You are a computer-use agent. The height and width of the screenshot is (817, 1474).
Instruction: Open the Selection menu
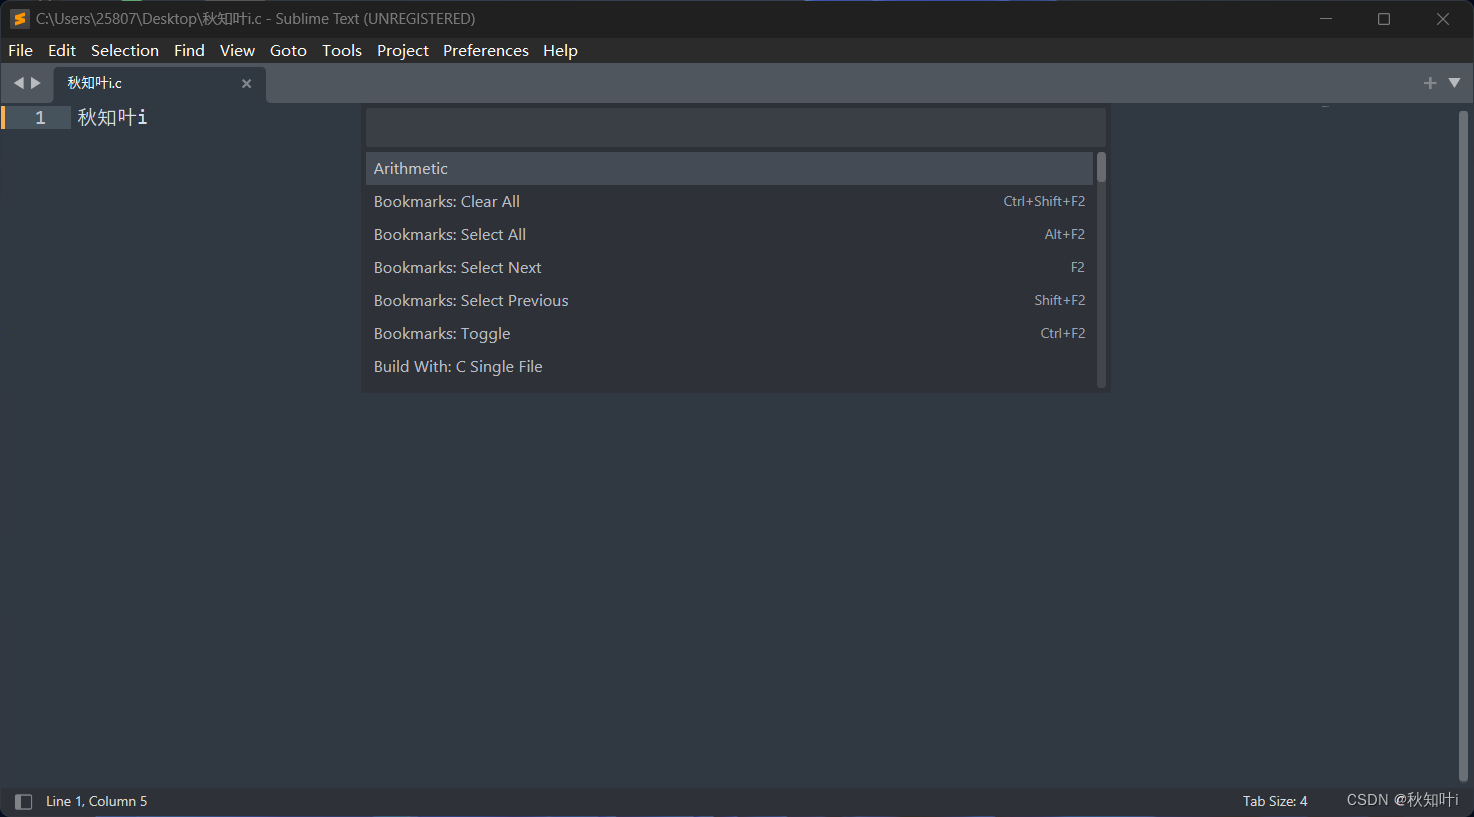tap(125, 50)
